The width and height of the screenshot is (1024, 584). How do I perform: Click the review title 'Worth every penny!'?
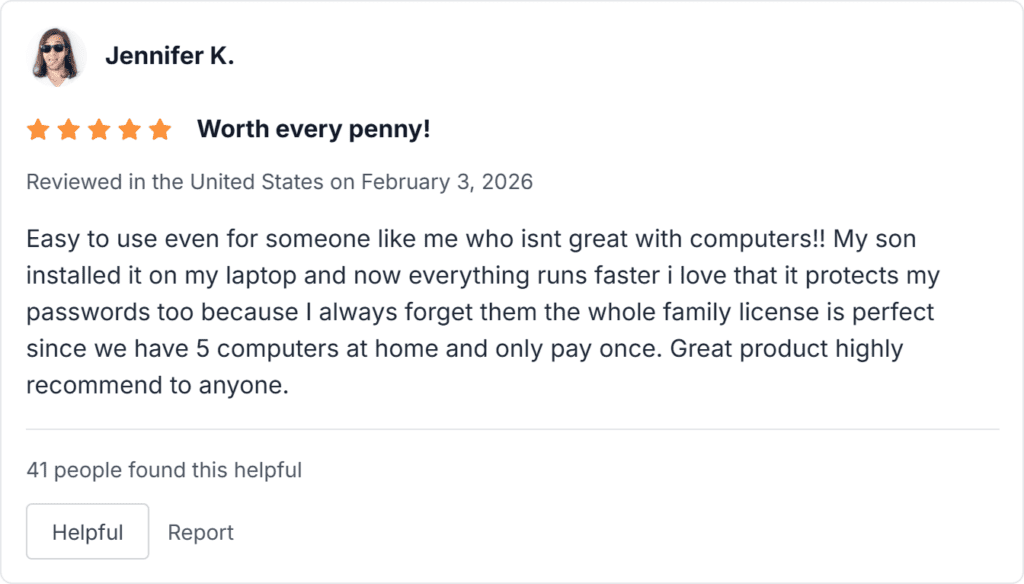(x=313, y=130)
